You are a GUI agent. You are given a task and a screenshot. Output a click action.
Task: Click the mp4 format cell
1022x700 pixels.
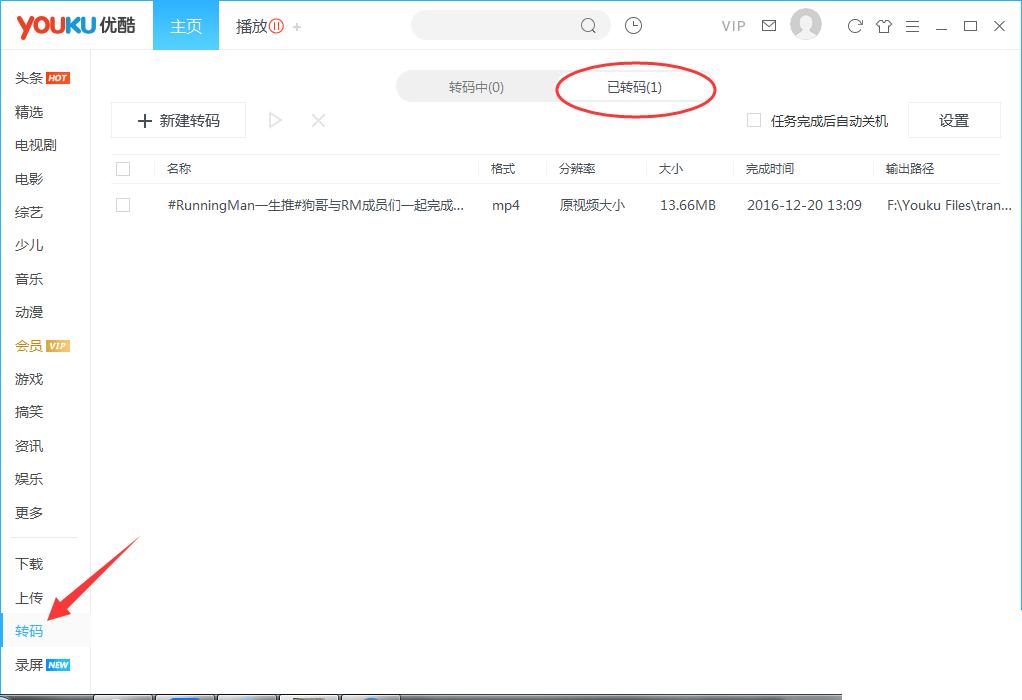[x=506, y=206]
